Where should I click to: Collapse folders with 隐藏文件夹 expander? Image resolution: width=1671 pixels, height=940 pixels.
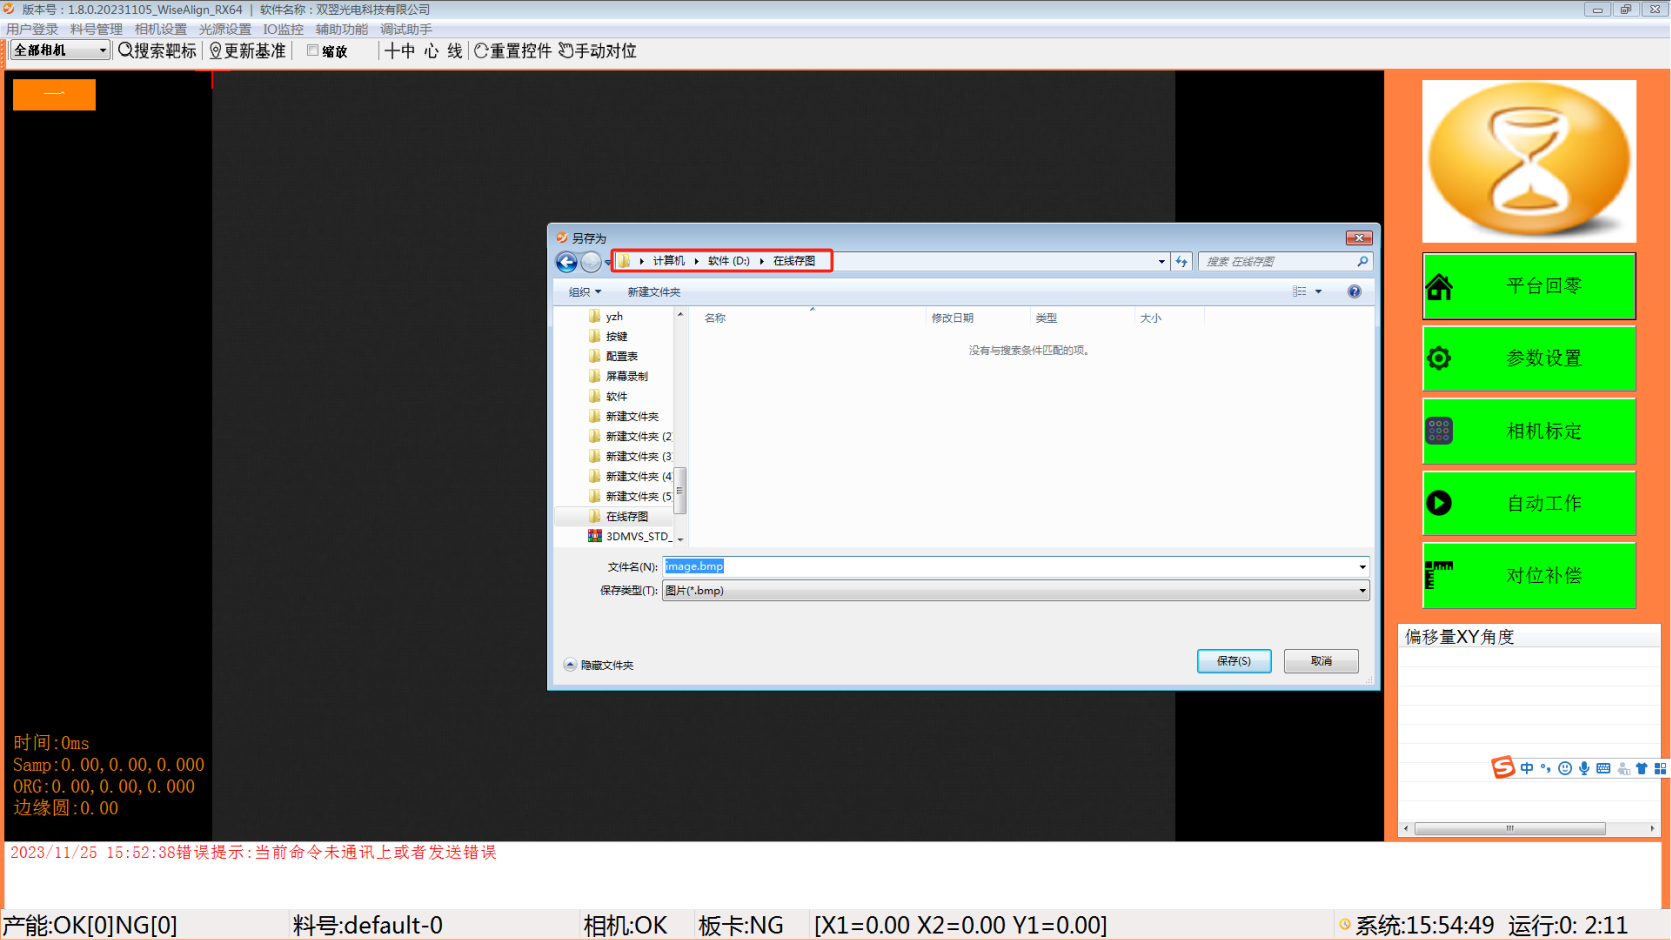(x=570, y=665)
